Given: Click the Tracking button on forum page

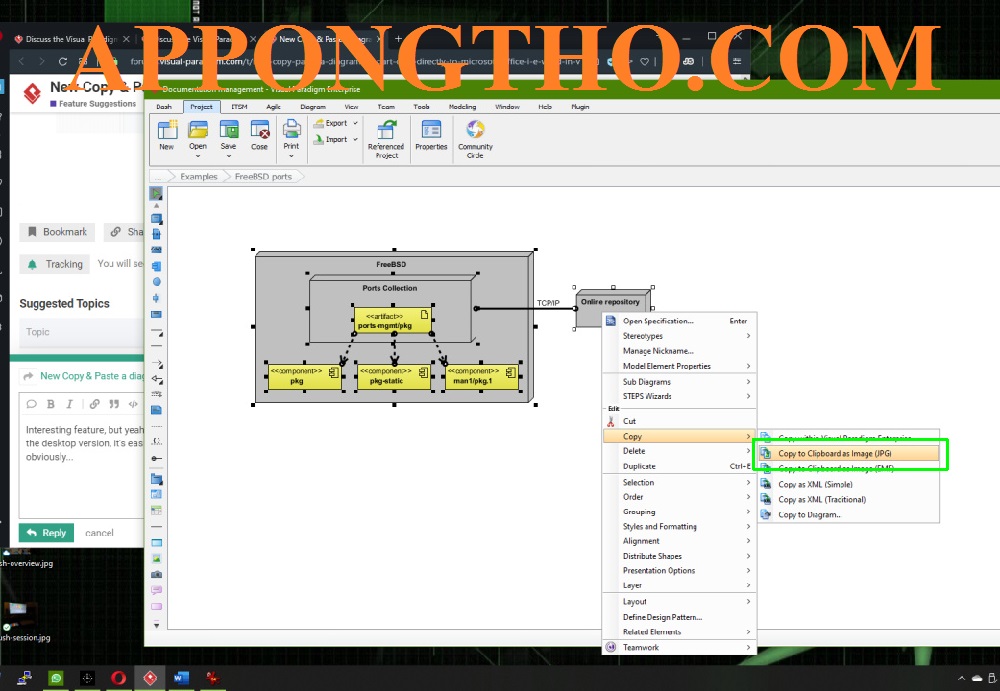Looking at the screenshot, I should tap(55, 264).
